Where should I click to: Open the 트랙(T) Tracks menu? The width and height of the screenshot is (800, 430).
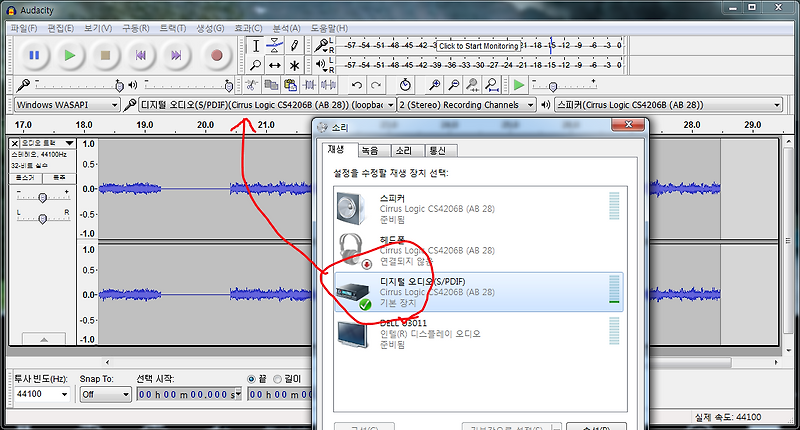click(x=172, y=29)
